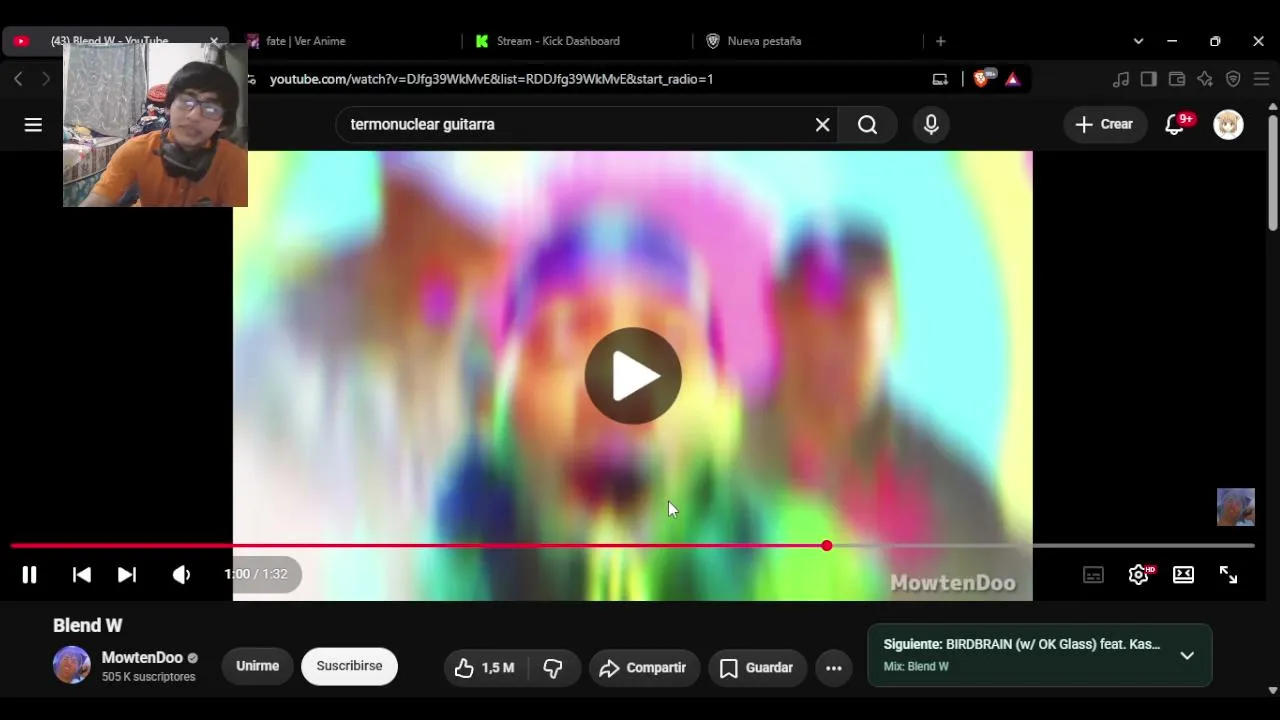Skip to the next video
Image resolution: width=1280 pixels, height=720 pixels.
(x=126, y=575)
